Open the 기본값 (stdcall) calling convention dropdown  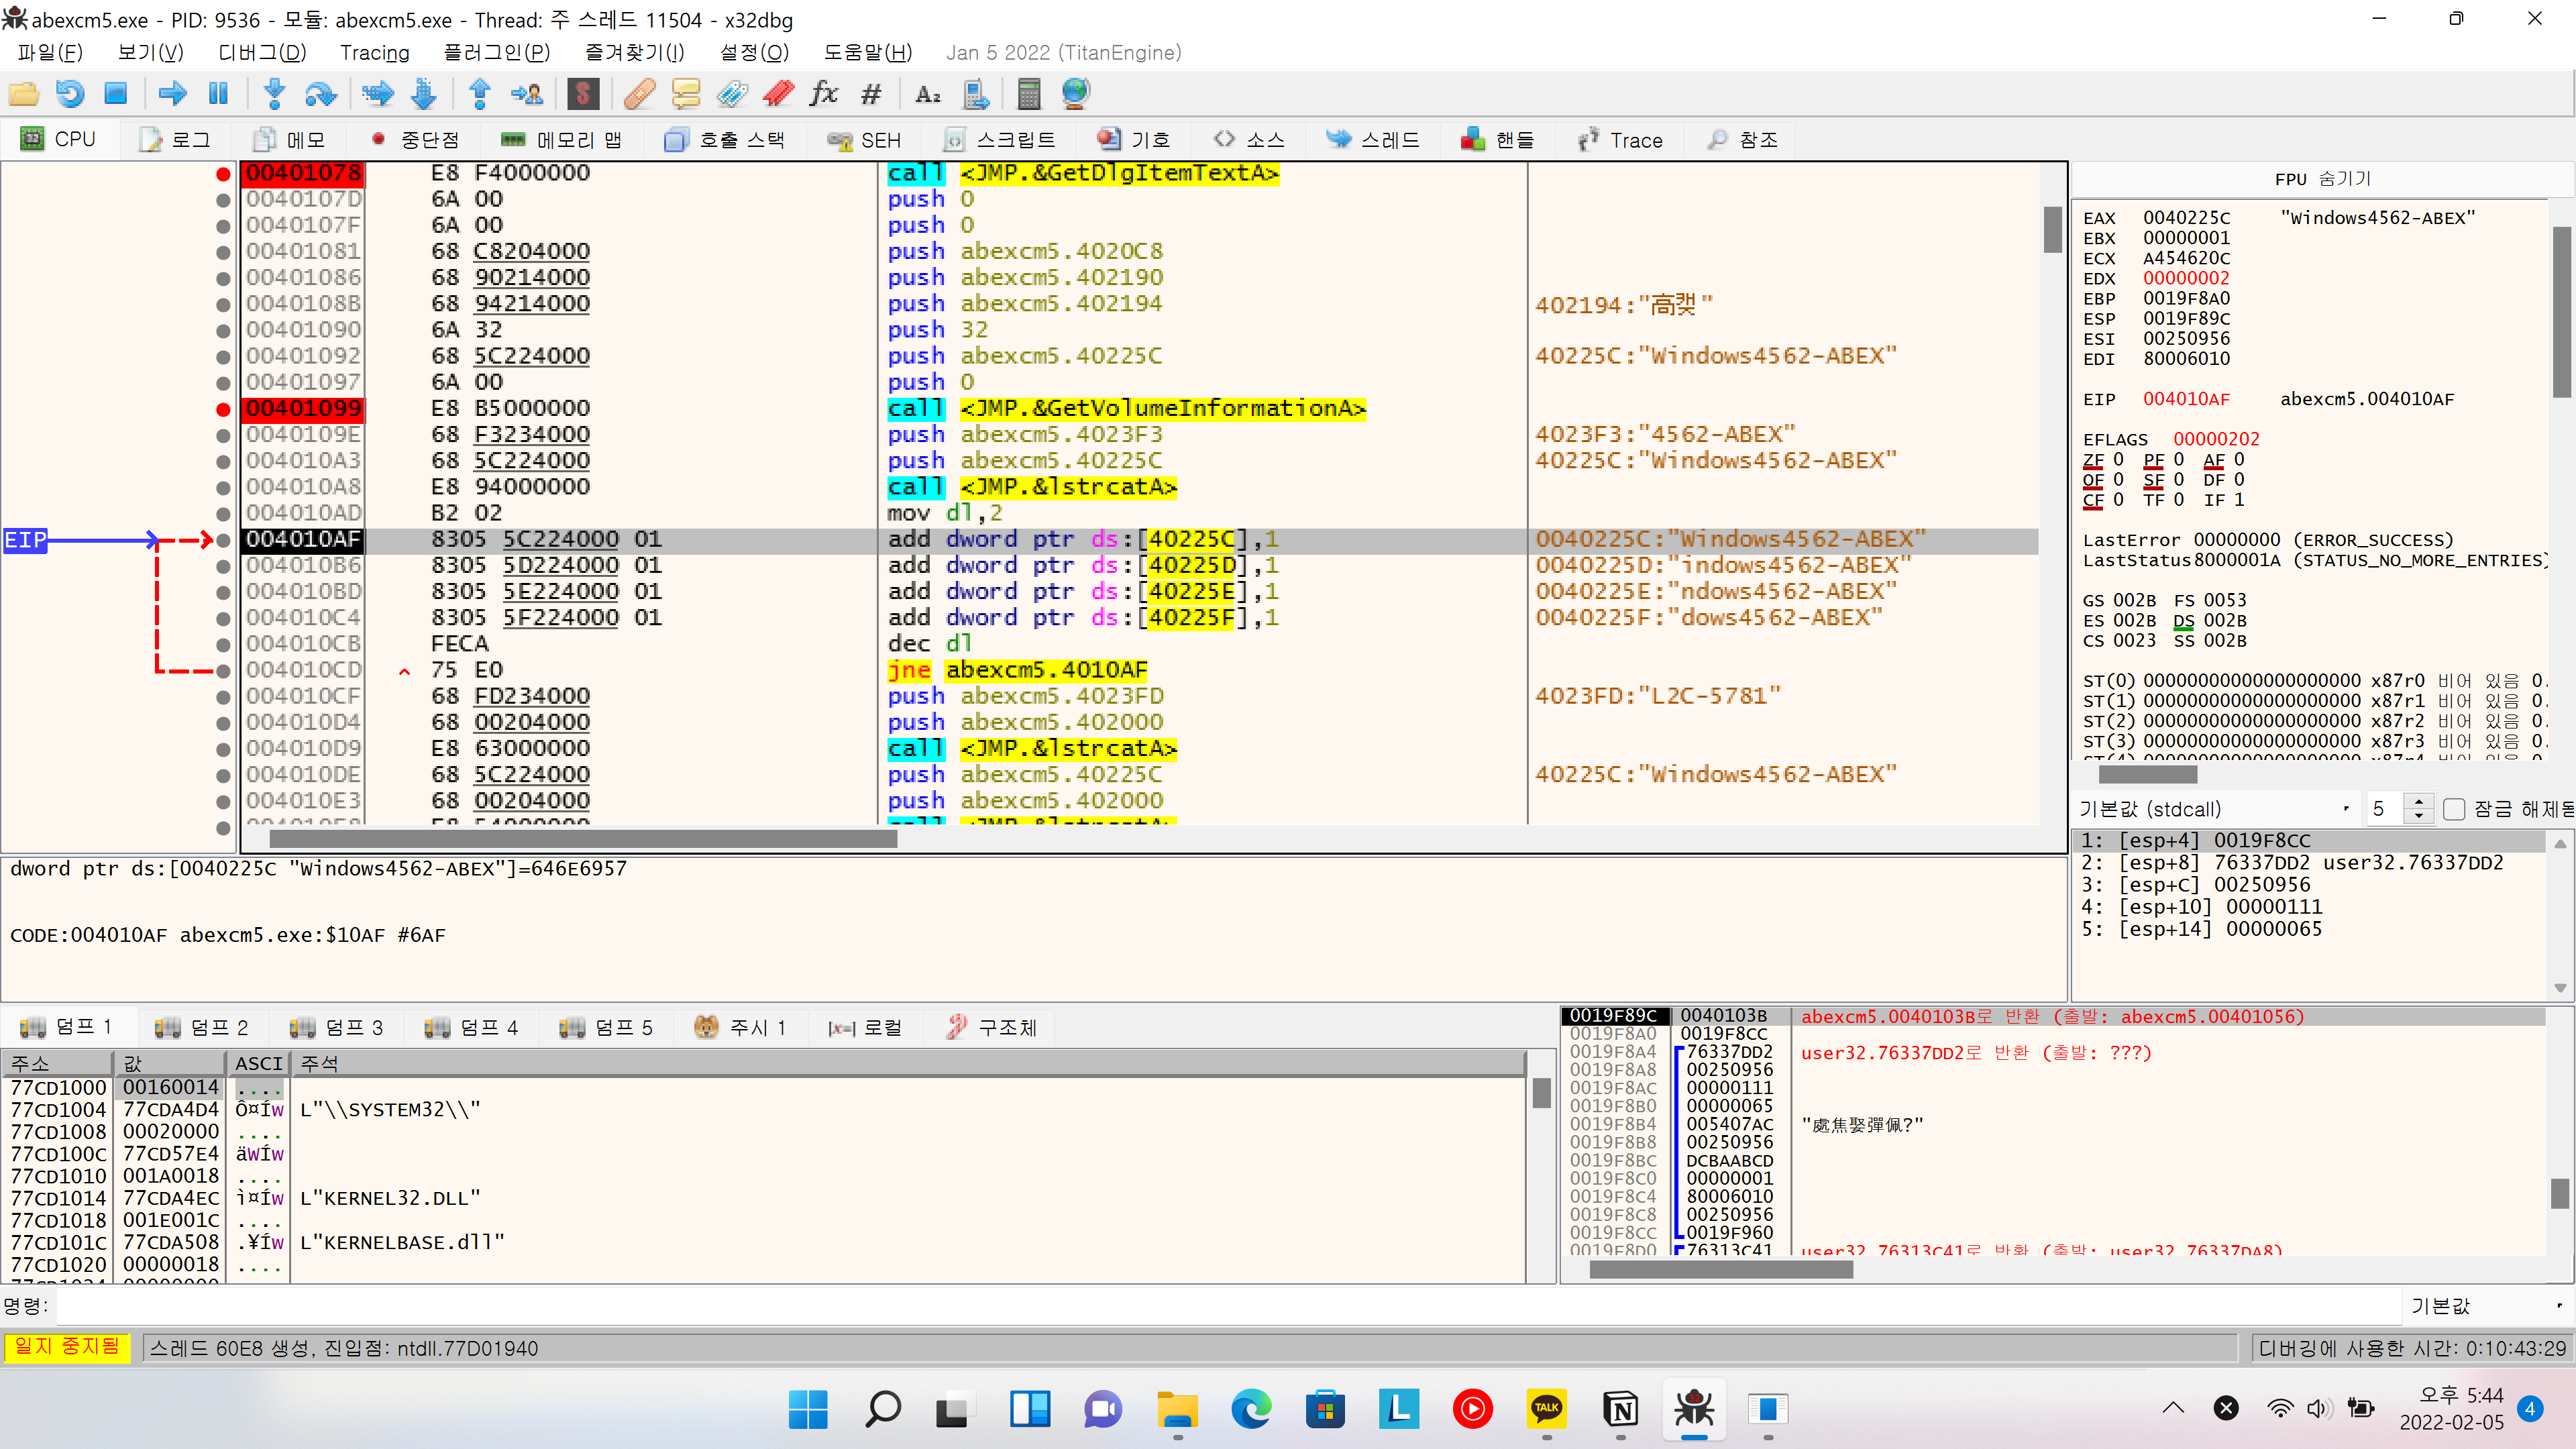tap(2215, 809)
